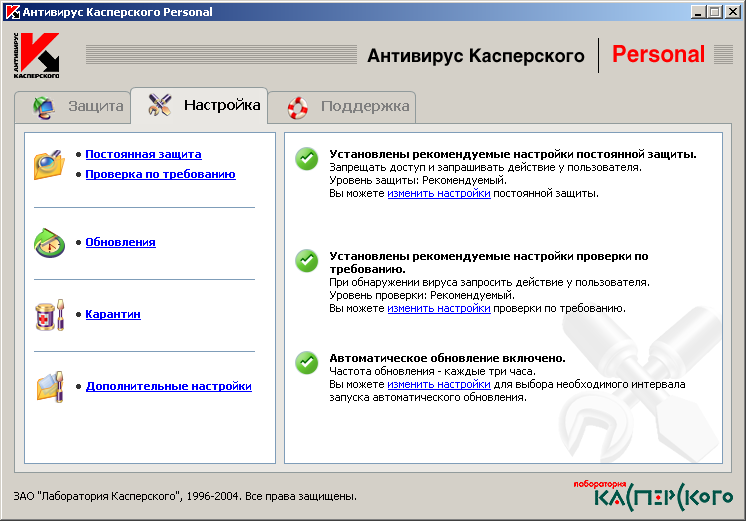Maximize the Антивирус Касперского window
This screenshot has height=521, width=746.
pos(714,12)
